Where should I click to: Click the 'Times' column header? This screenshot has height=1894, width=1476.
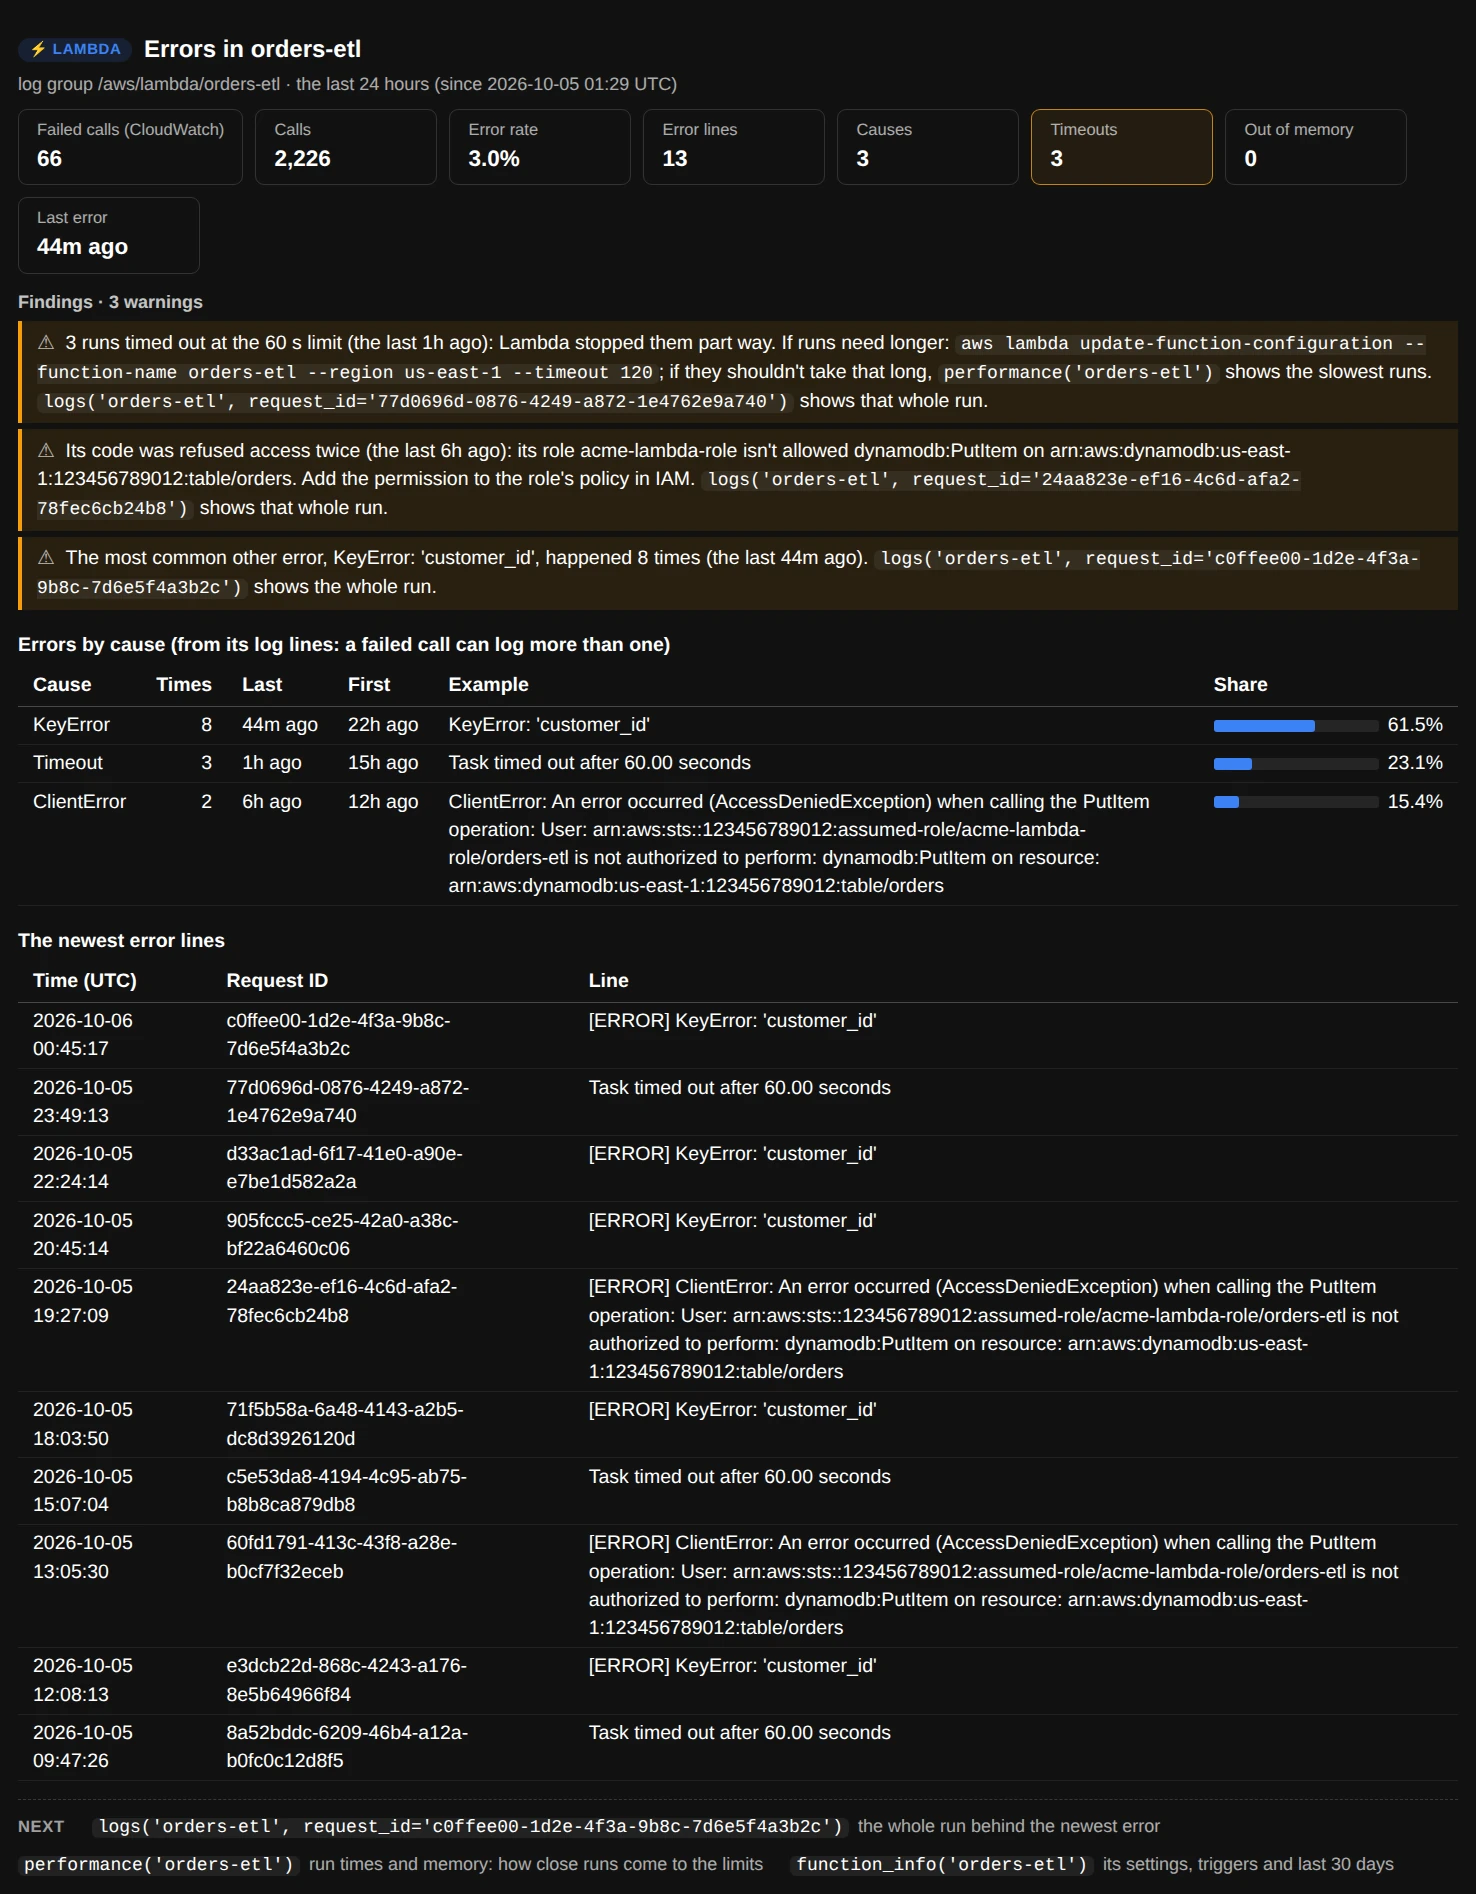[x=184, y=685]
